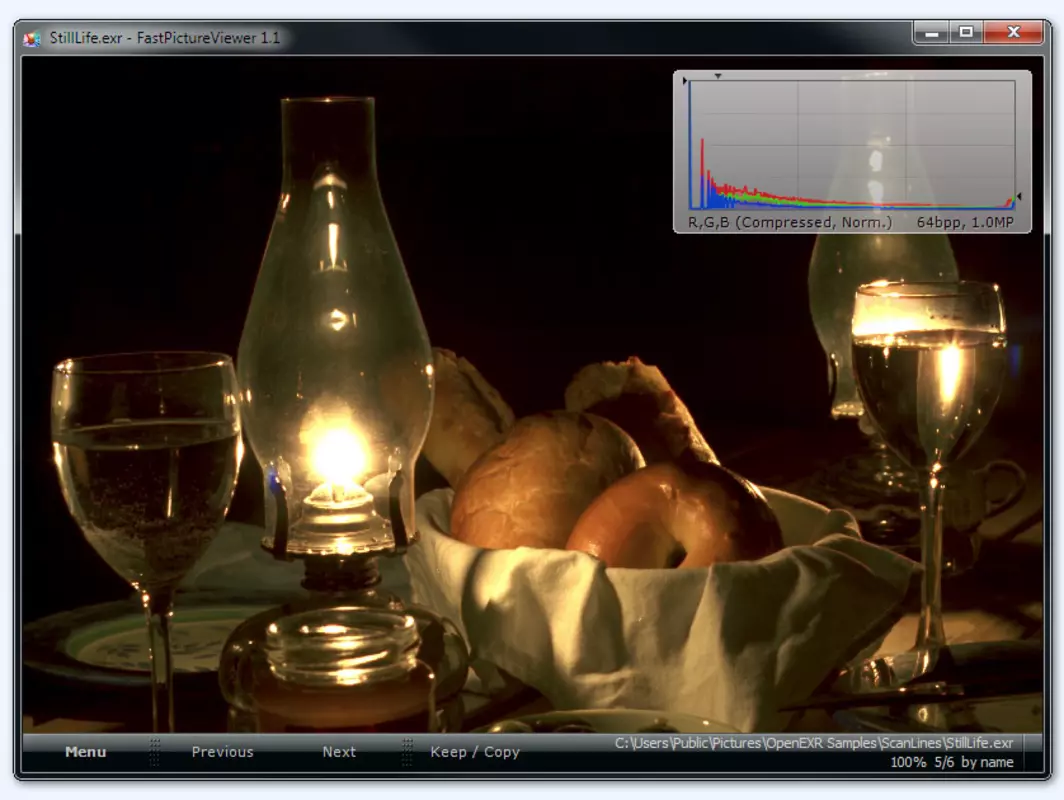Advance to the Next image
The width and height of the screenshot is (1064, 800).
click(339, 752)
